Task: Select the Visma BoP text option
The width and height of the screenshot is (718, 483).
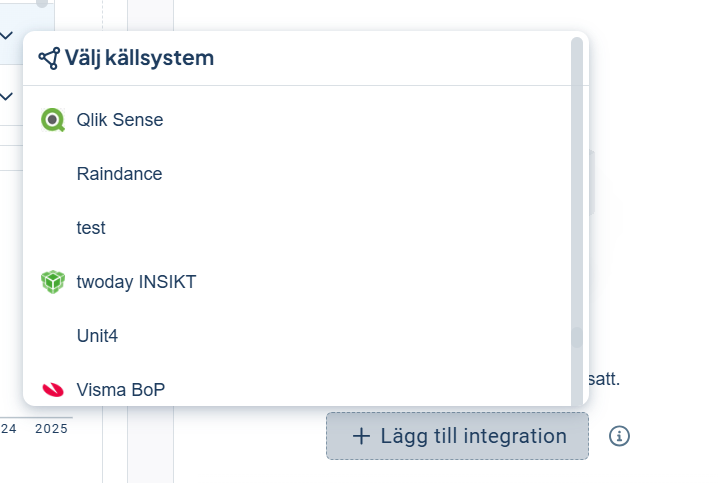Action: (120, 389)
